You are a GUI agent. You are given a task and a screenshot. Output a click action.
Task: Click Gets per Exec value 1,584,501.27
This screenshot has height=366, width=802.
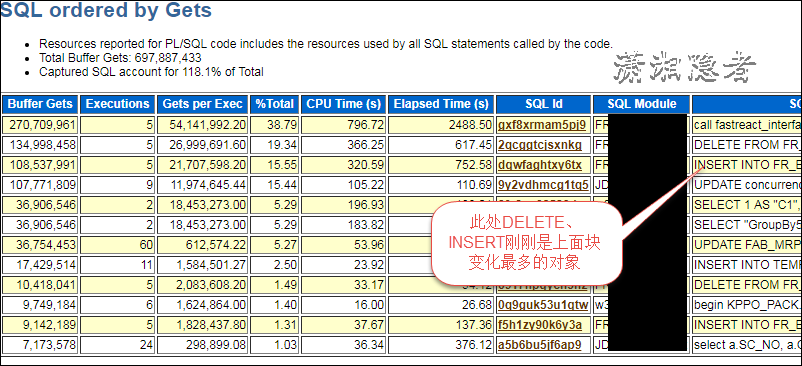pyautogui.click(x=212, y=265)
